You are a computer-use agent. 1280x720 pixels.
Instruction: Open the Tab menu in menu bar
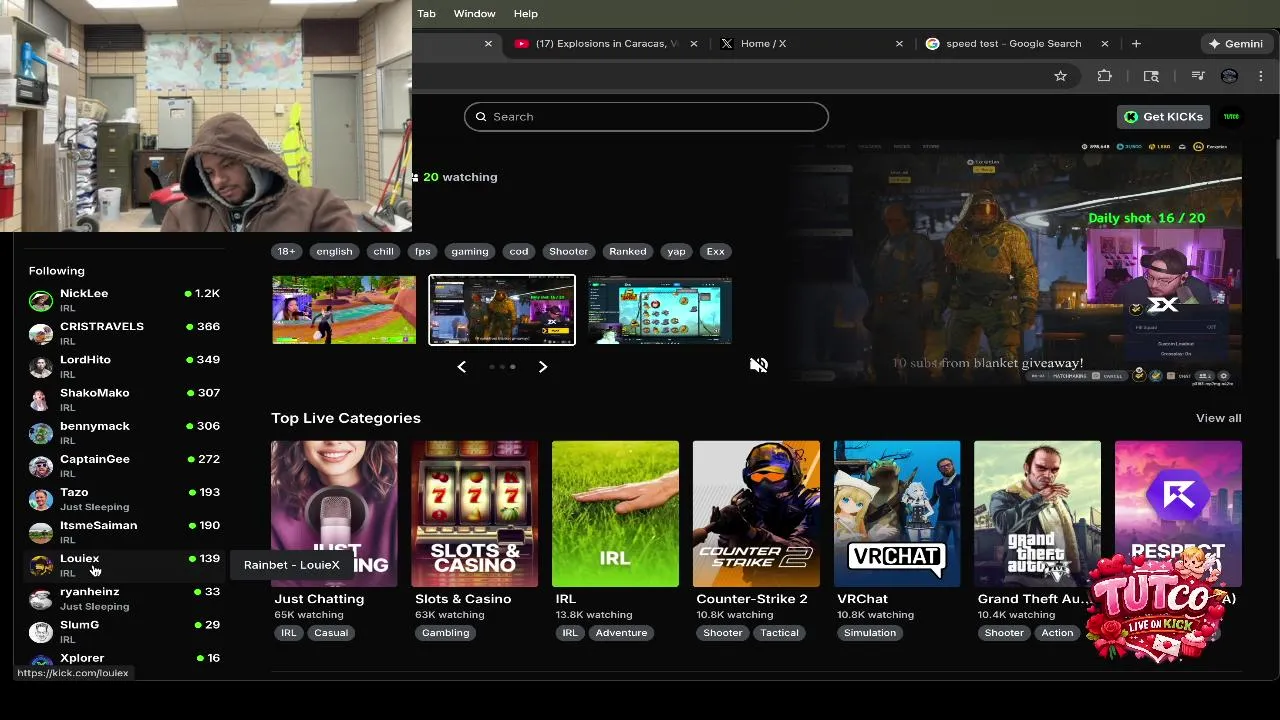[x=426, y=14]
